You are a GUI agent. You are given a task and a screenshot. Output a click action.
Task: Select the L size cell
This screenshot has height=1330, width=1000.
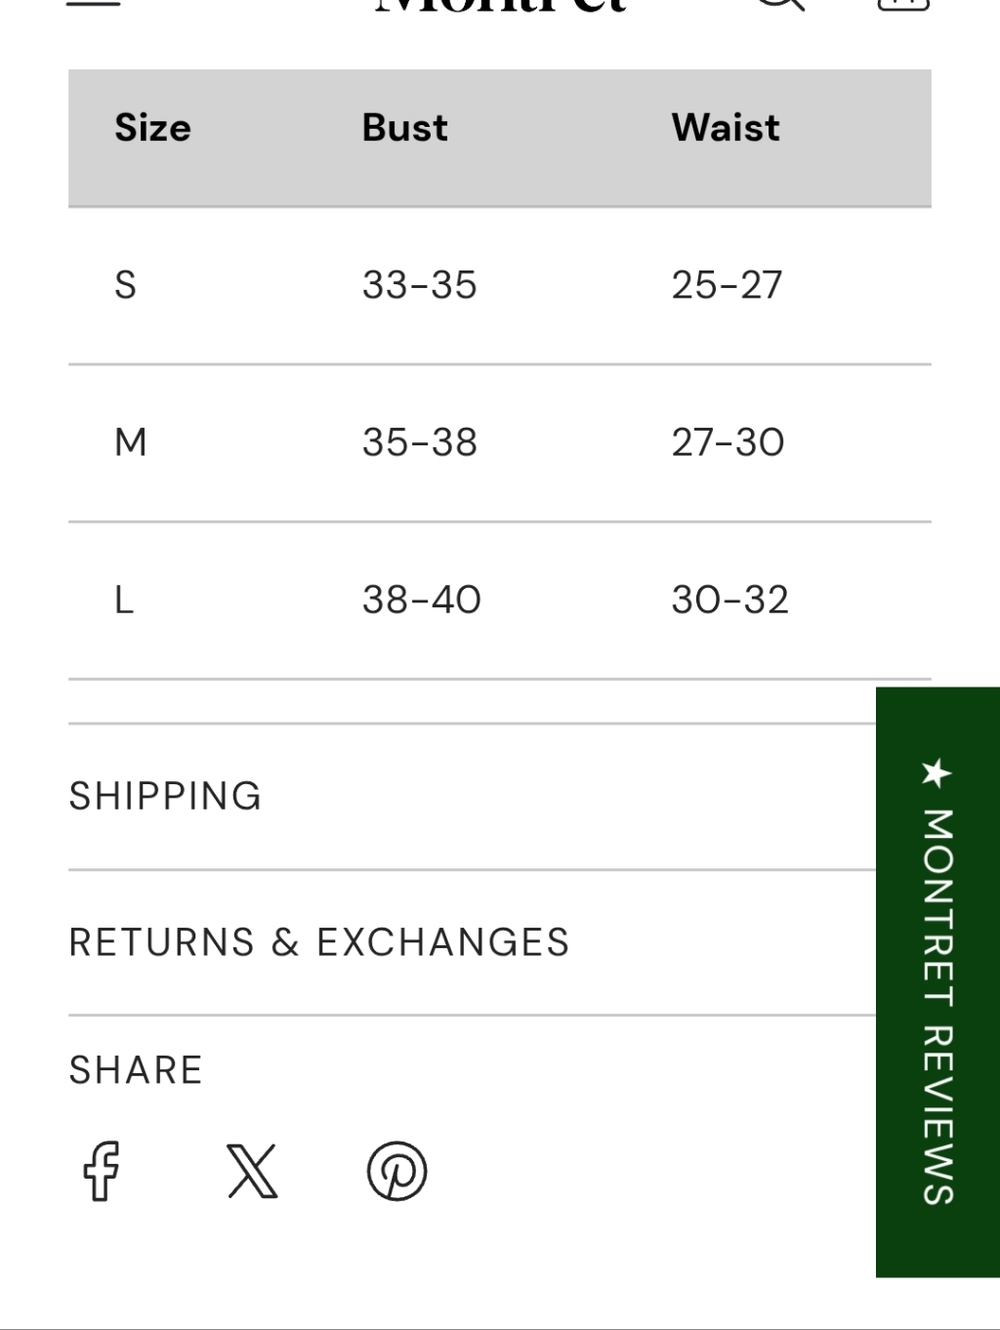coord(124,600)
